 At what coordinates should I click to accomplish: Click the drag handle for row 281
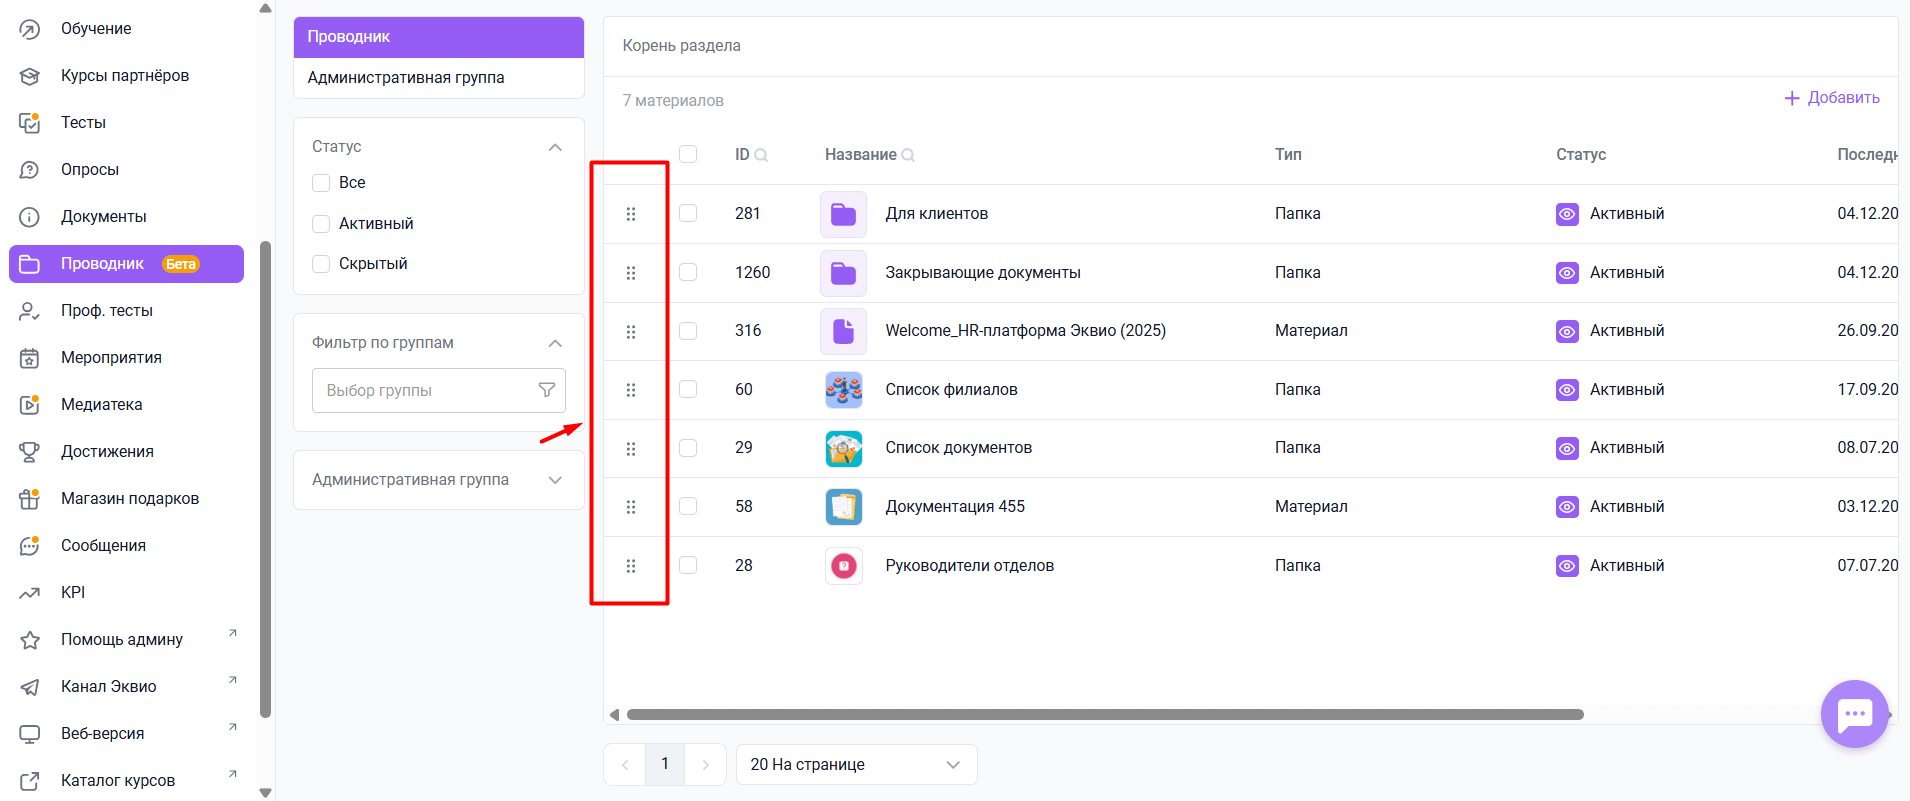click(631, 214)
